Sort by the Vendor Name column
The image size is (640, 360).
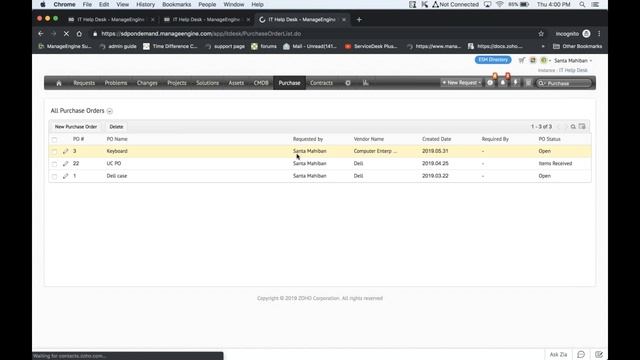tap(369, 139)
